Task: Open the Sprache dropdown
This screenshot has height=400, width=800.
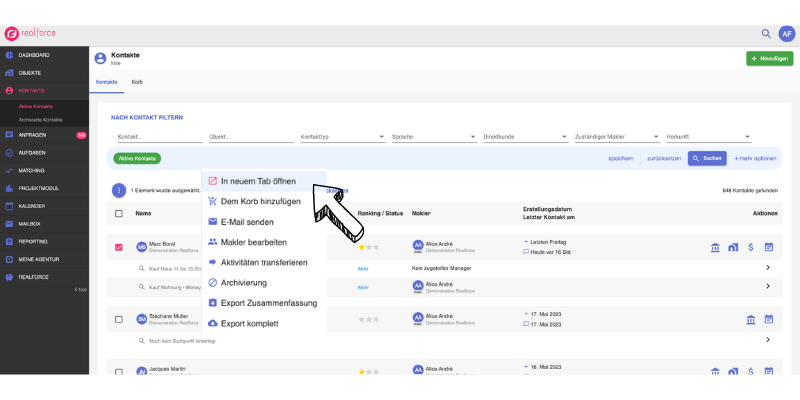Action: click(434, 137)
